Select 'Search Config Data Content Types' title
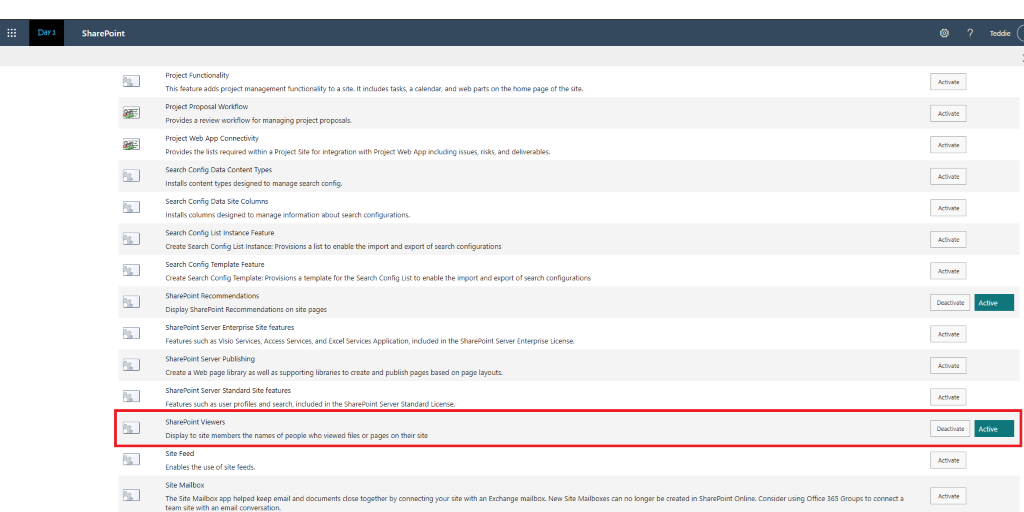This screenshot has width=1024, height=512. 219,170
